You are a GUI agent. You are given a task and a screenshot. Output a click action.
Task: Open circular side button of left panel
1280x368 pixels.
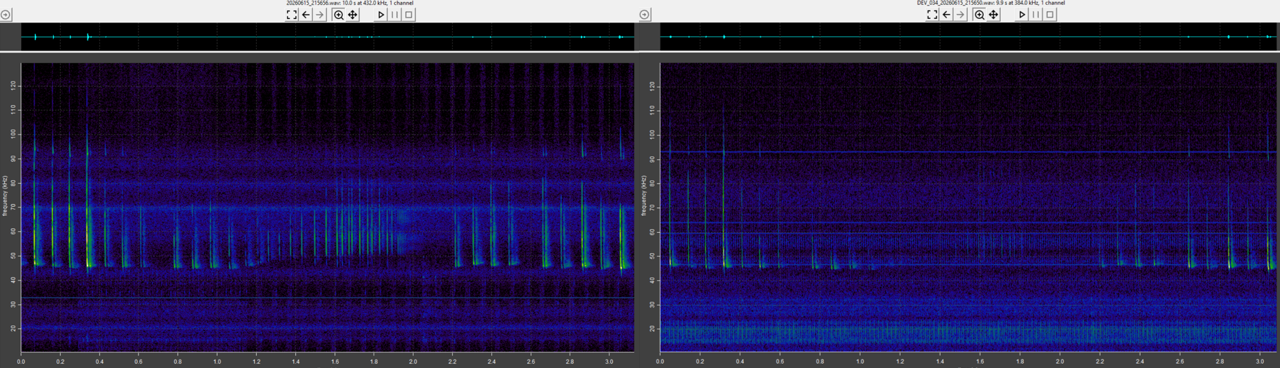(6, 15)
